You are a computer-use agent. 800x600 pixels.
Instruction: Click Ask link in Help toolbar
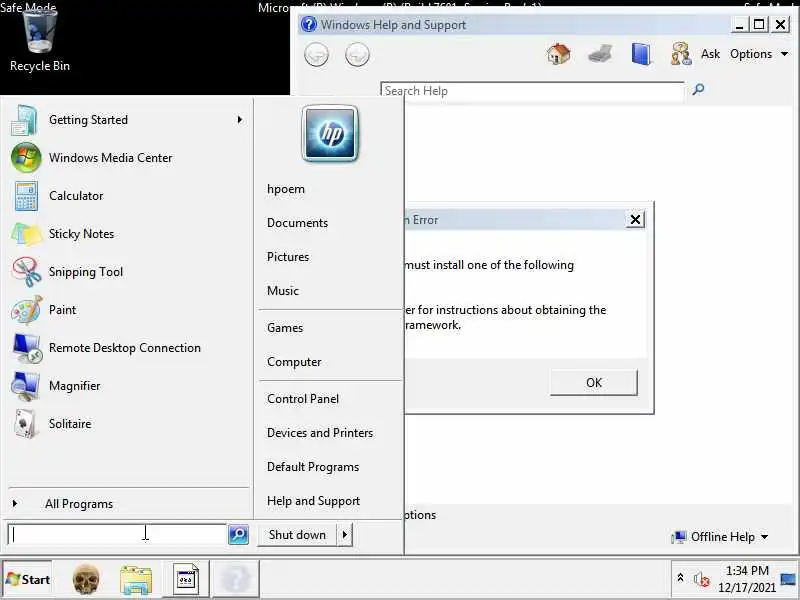(x=710, y=54)
